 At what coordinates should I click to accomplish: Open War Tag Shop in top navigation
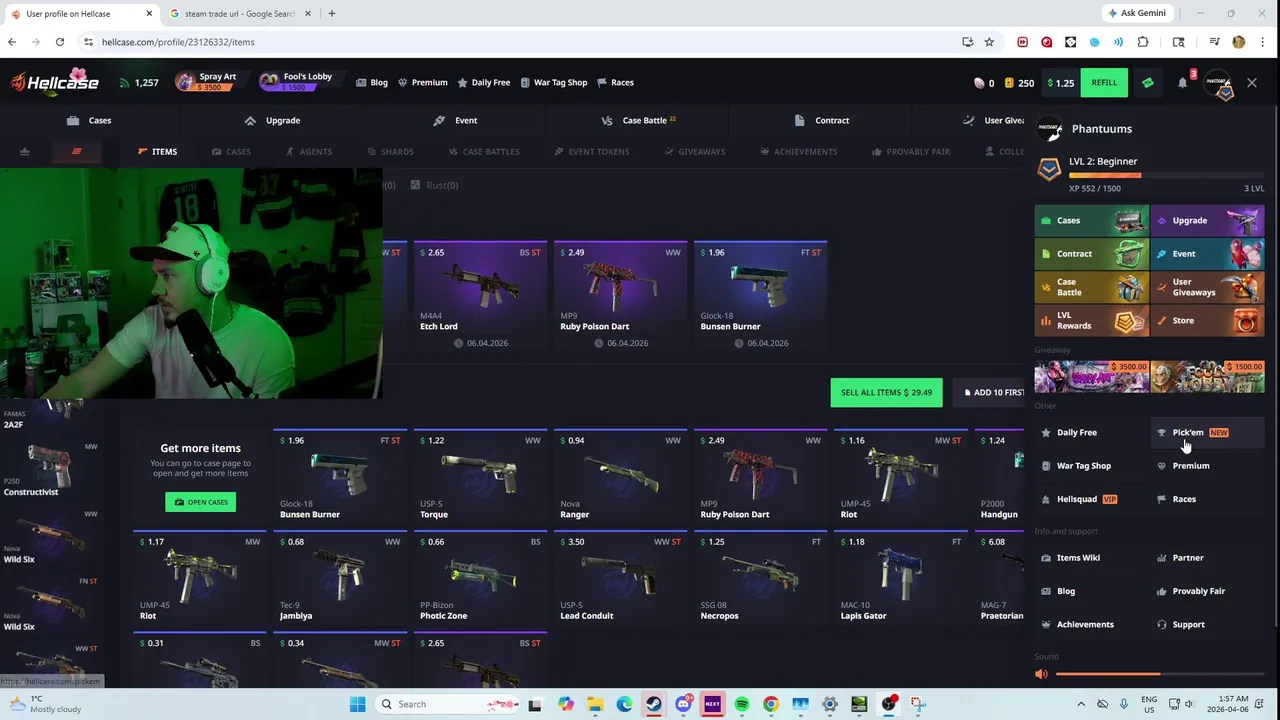tap(554, 83)
